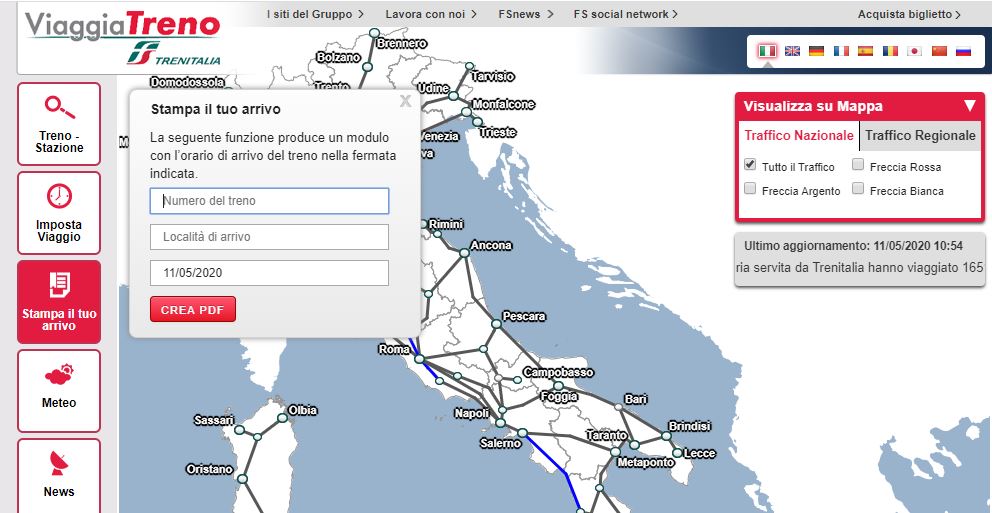Expand I siti del Gruppo menu
Image resolution: width=992 pixels, height=513 pixels.
(315, 14)
